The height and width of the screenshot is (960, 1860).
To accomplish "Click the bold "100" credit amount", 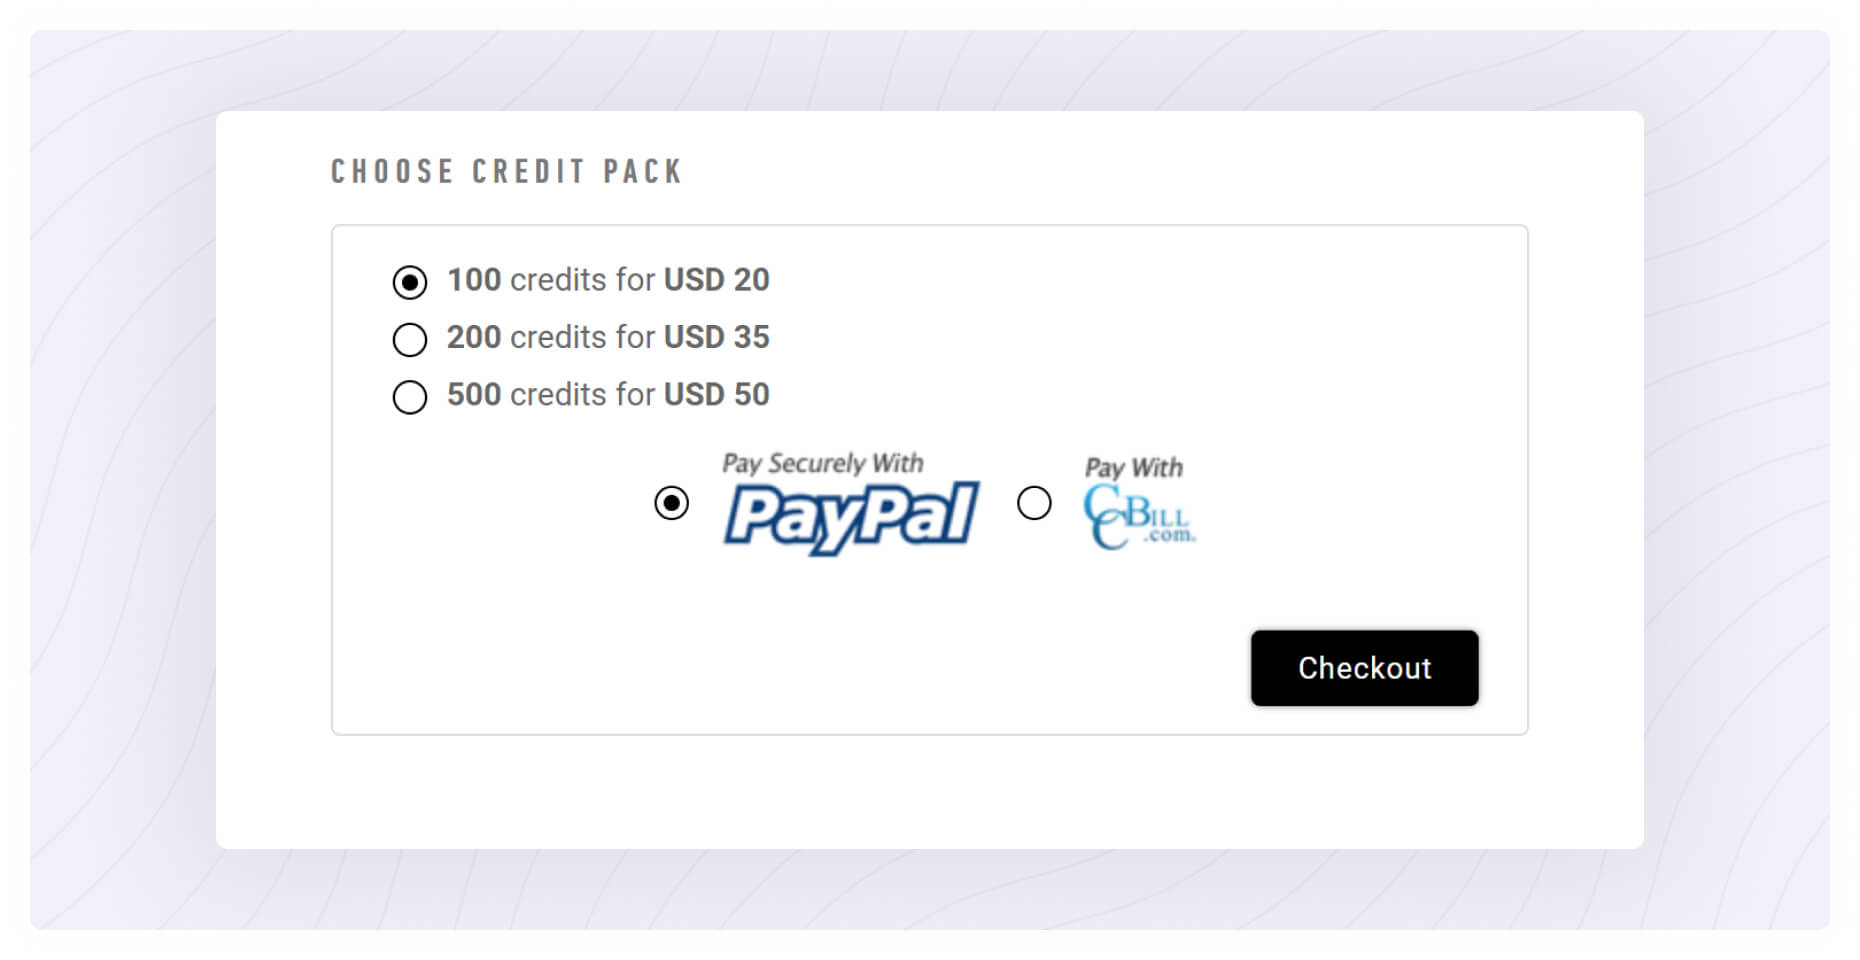I will pos(474,280).
